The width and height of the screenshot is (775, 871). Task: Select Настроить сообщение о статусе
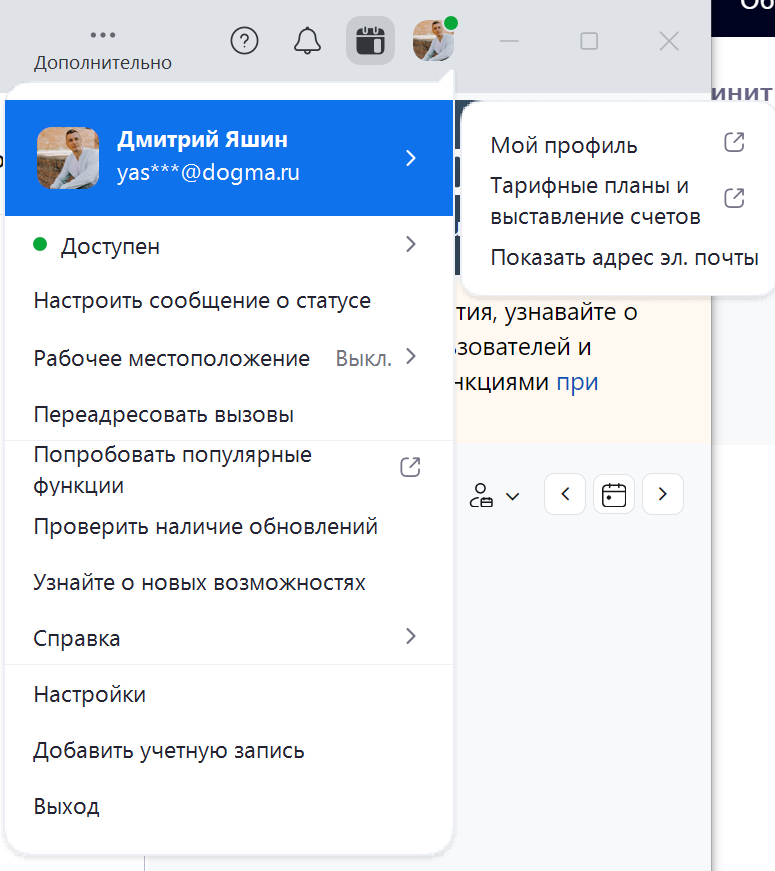(x=202, y=301)
